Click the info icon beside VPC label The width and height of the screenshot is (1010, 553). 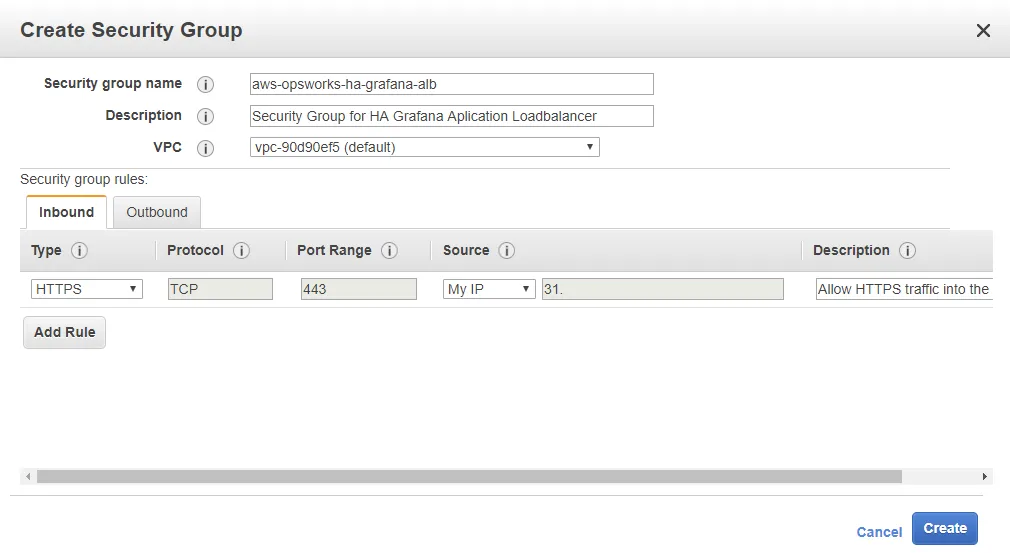point(206,149)
